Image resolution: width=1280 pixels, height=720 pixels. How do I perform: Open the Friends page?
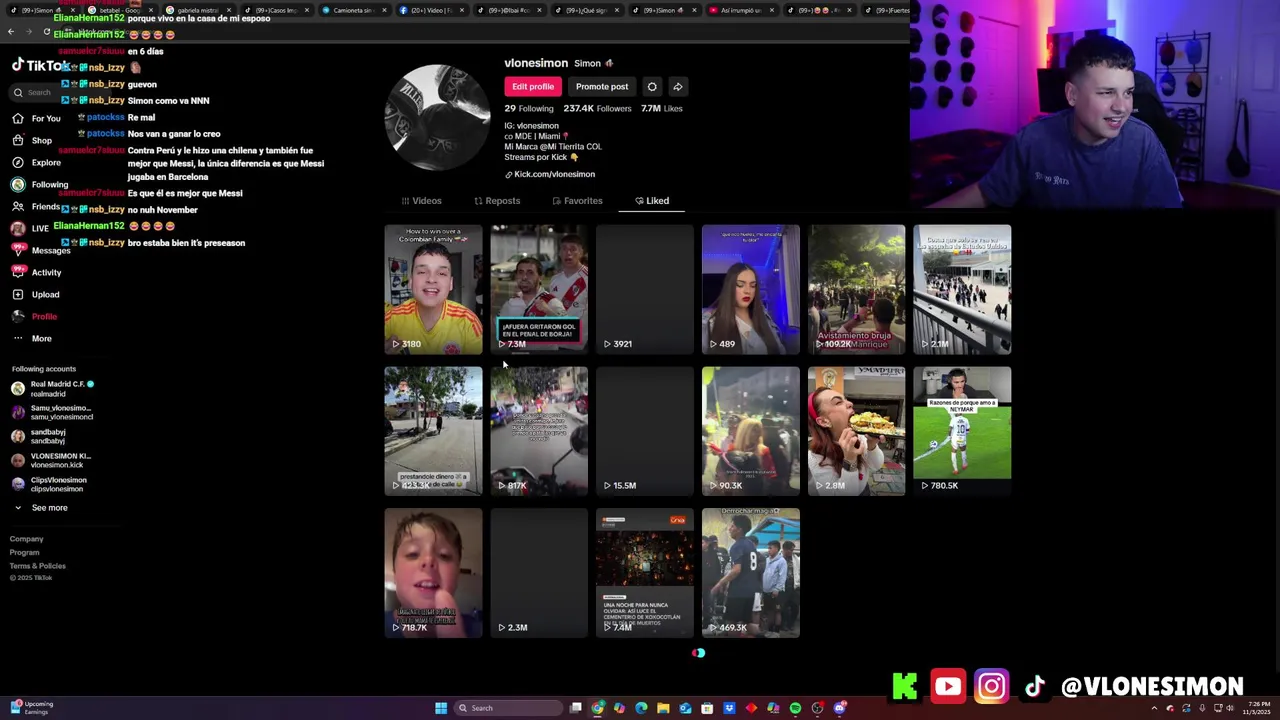tap(36, 206)
